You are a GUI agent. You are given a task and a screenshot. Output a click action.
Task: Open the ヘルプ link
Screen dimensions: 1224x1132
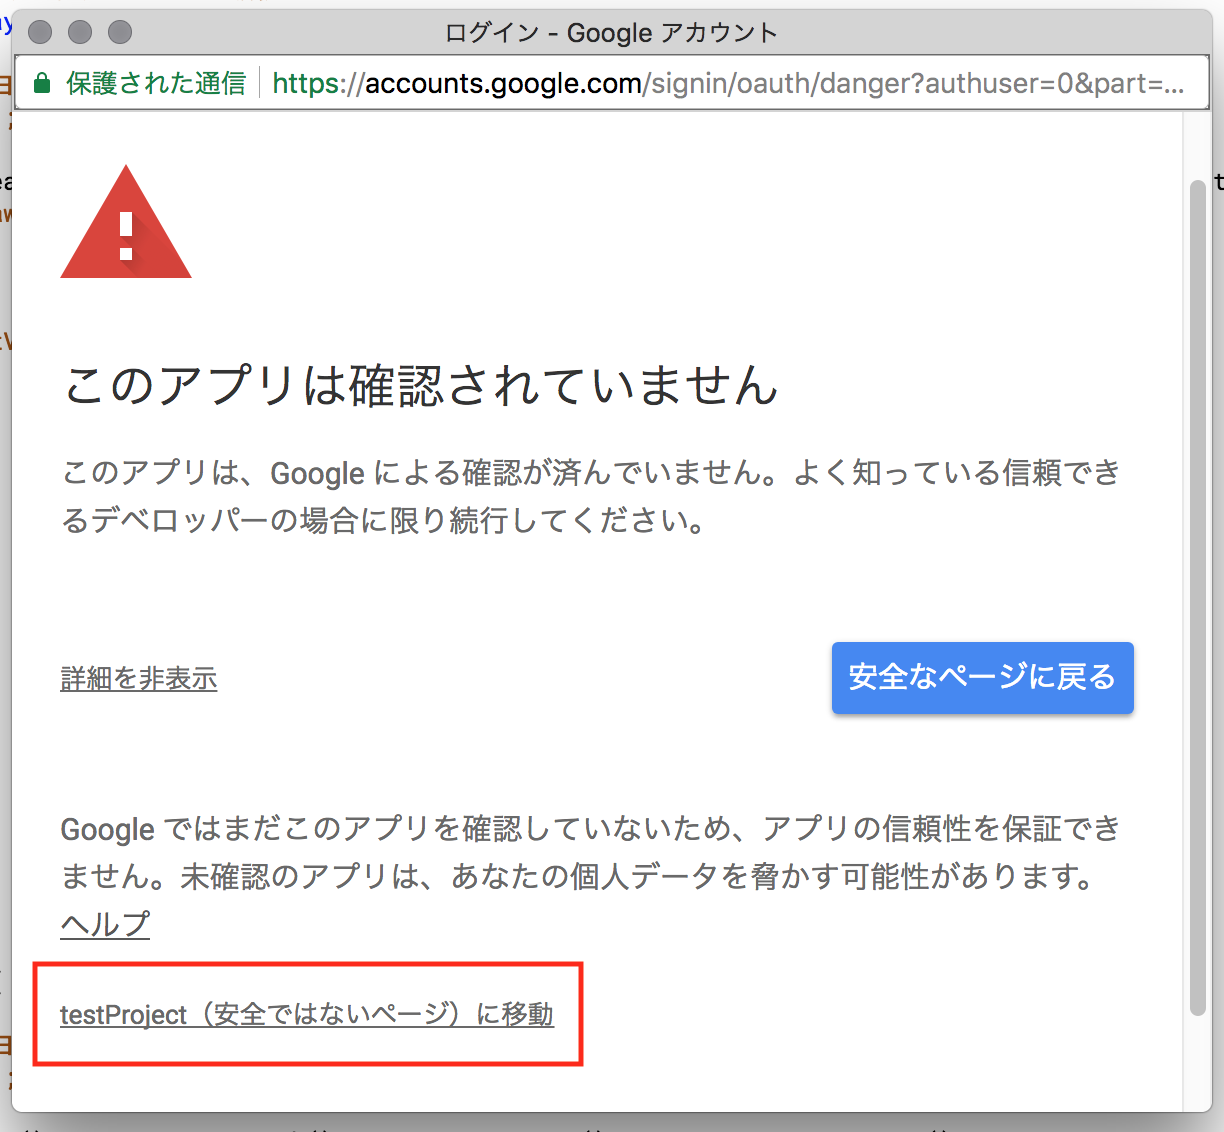pyautogui.click(x=105, y=923)
